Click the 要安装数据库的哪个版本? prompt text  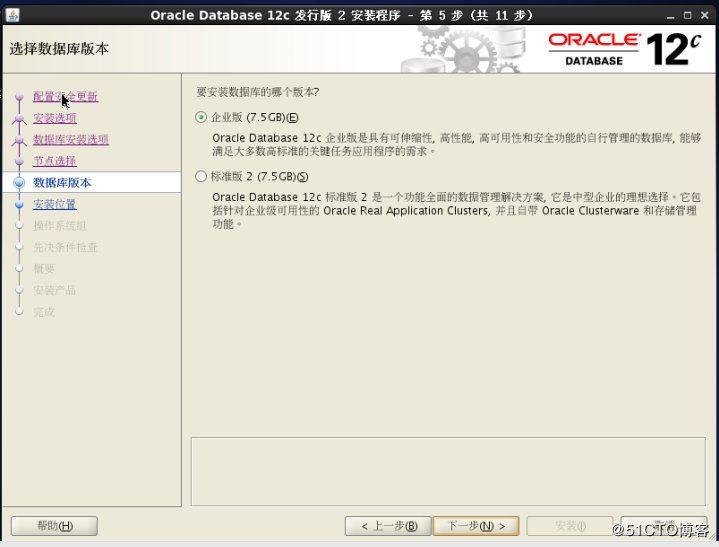[258, 92]
